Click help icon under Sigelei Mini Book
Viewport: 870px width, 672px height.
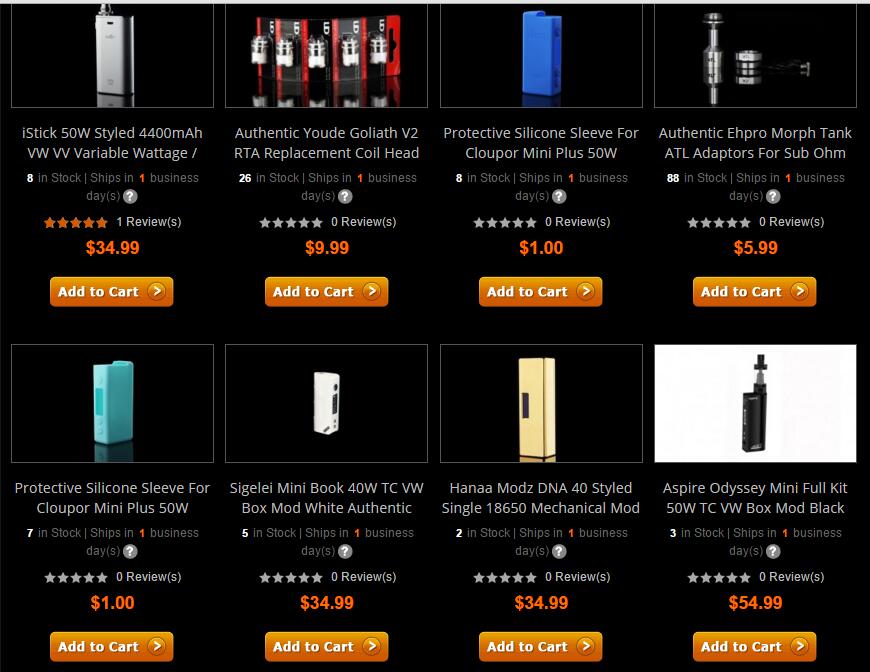[345, 552]
